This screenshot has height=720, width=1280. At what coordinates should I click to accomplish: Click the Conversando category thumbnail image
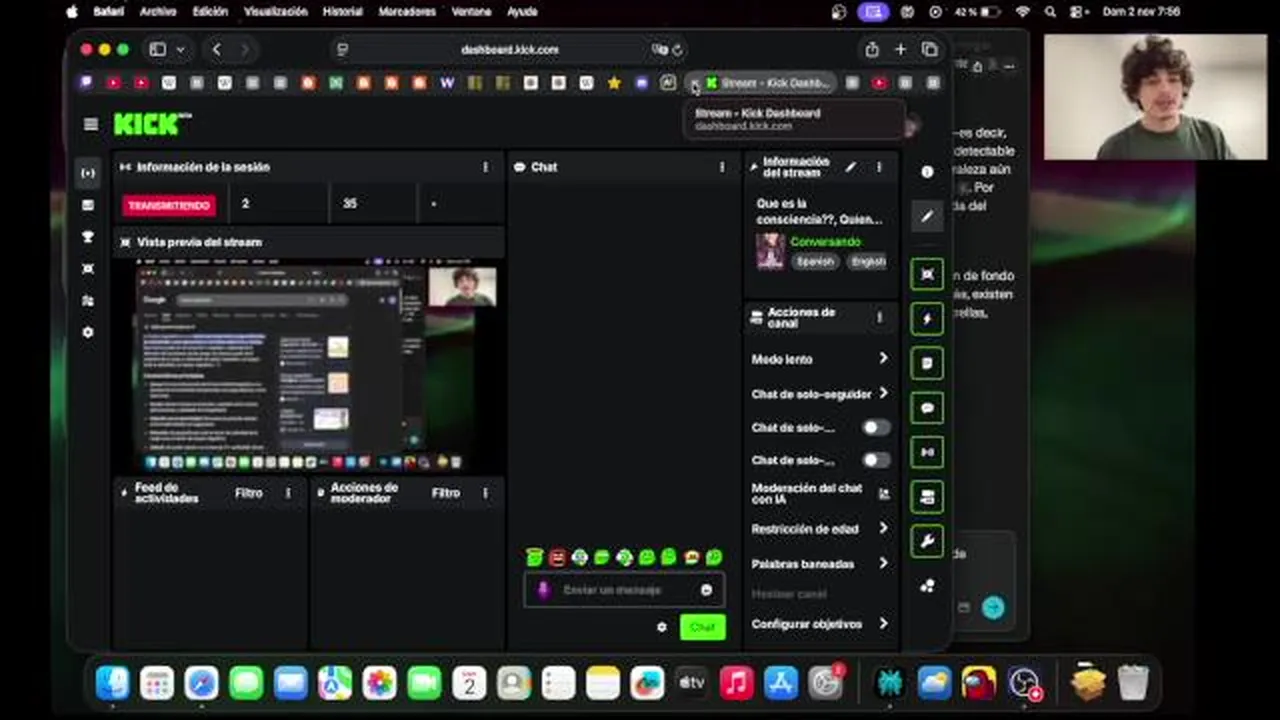tap(770, 251)
